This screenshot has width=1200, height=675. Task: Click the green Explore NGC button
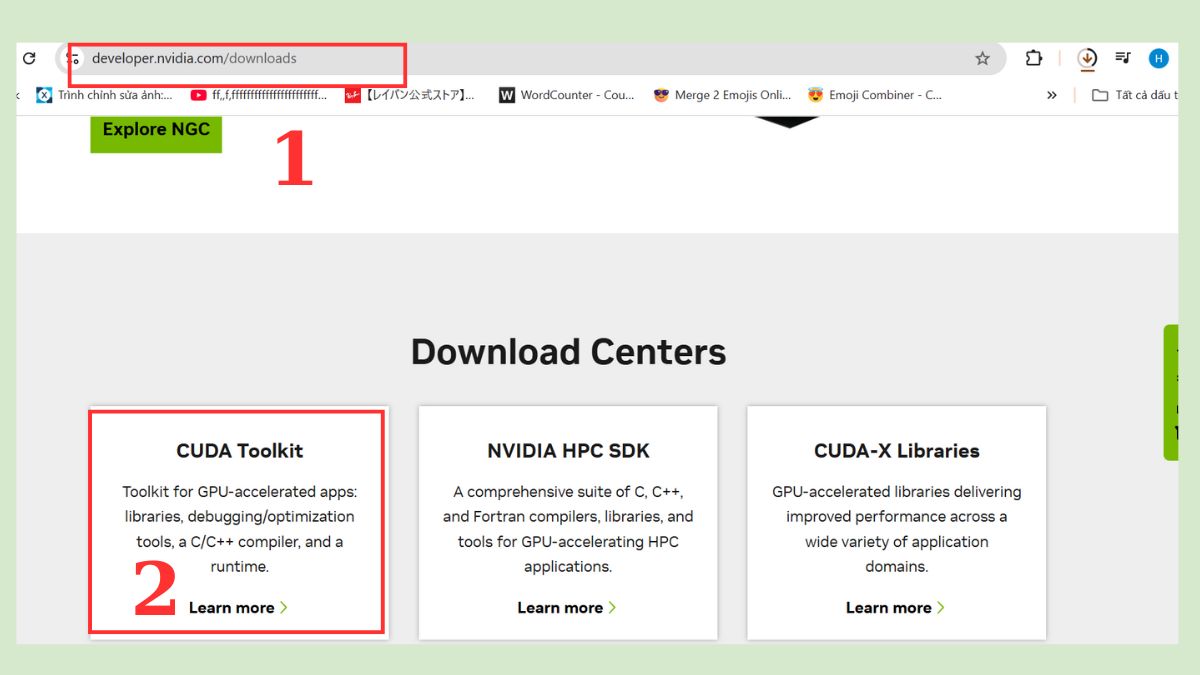pos(156,130)
